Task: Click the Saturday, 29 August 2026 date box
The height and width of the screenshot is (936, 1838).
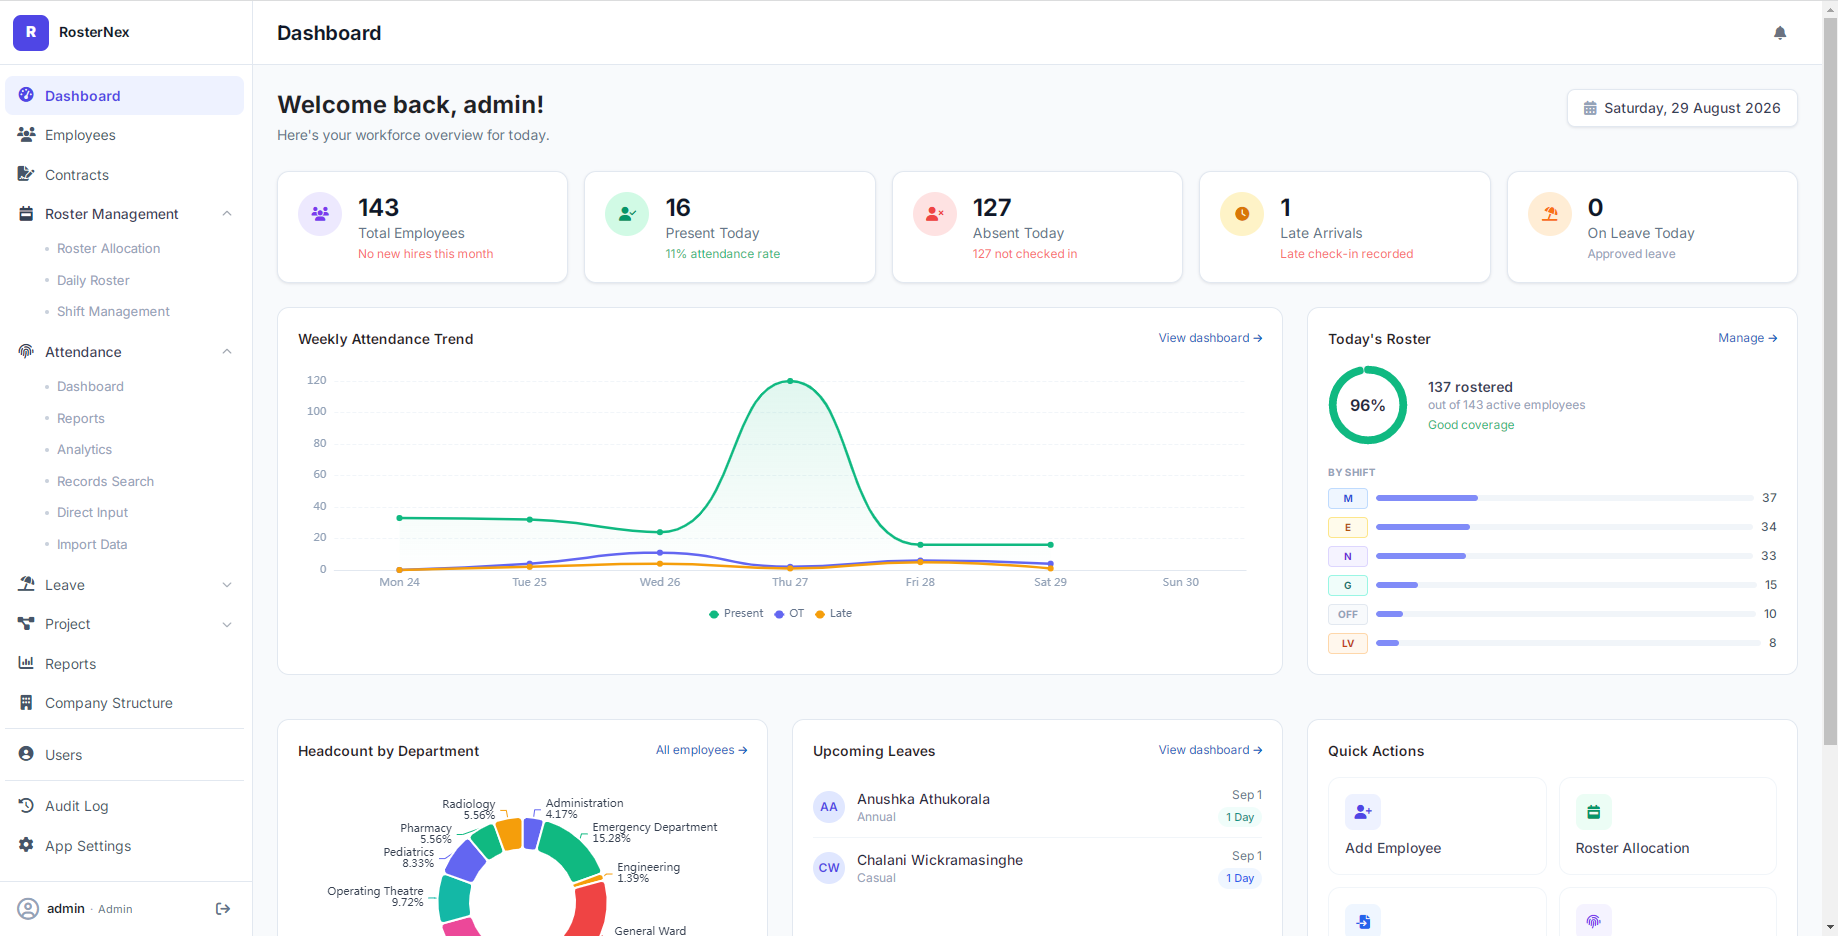Action: pos(1682,108)
